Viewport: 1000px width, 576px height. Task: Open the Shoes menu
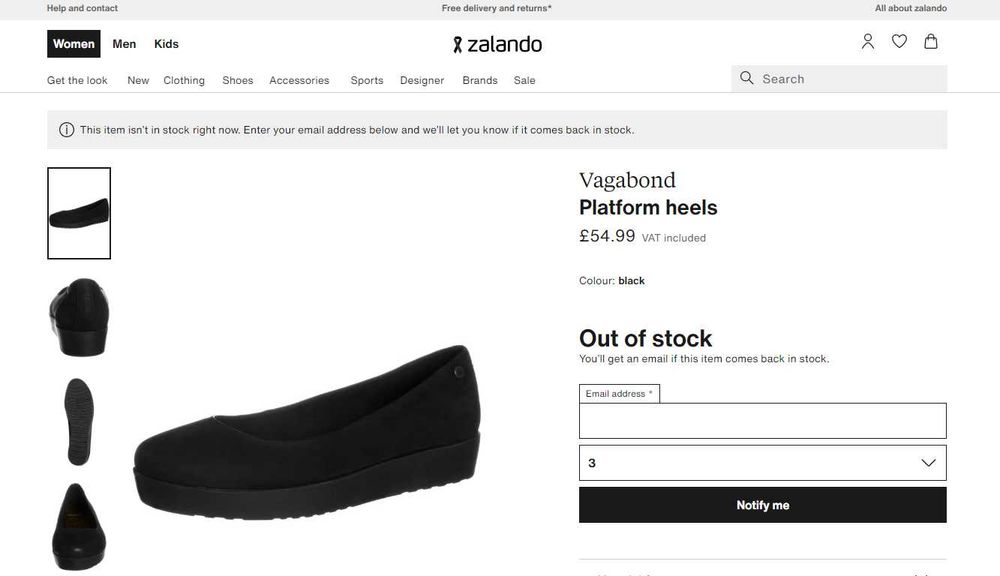tap(237, 80)
